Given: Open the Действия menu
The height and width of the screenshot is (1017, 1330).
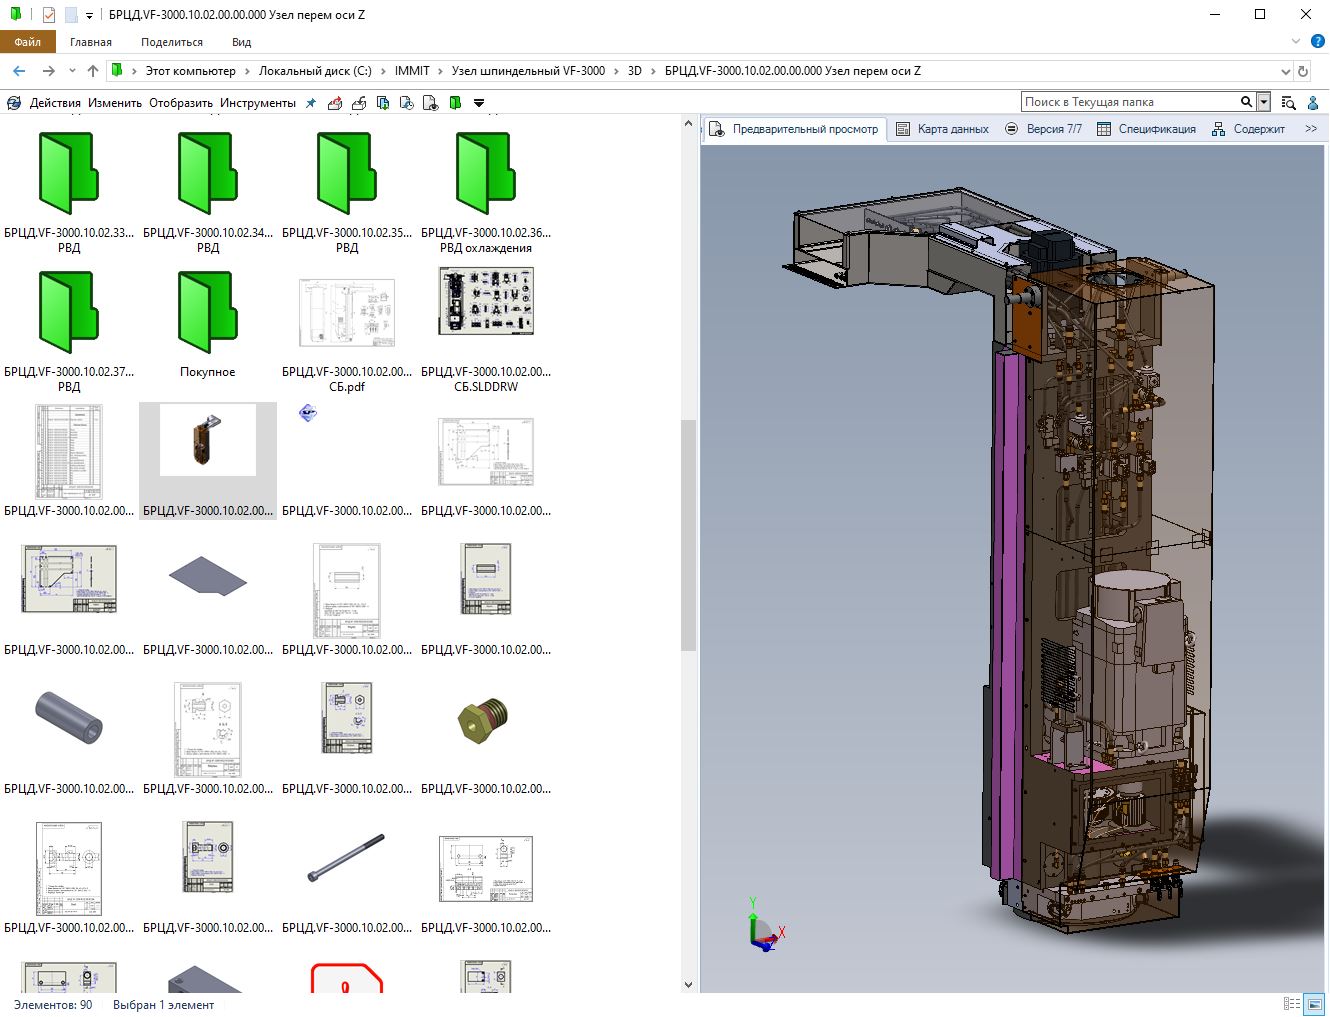Looking at the screenshot, I should tap(55, 102).
